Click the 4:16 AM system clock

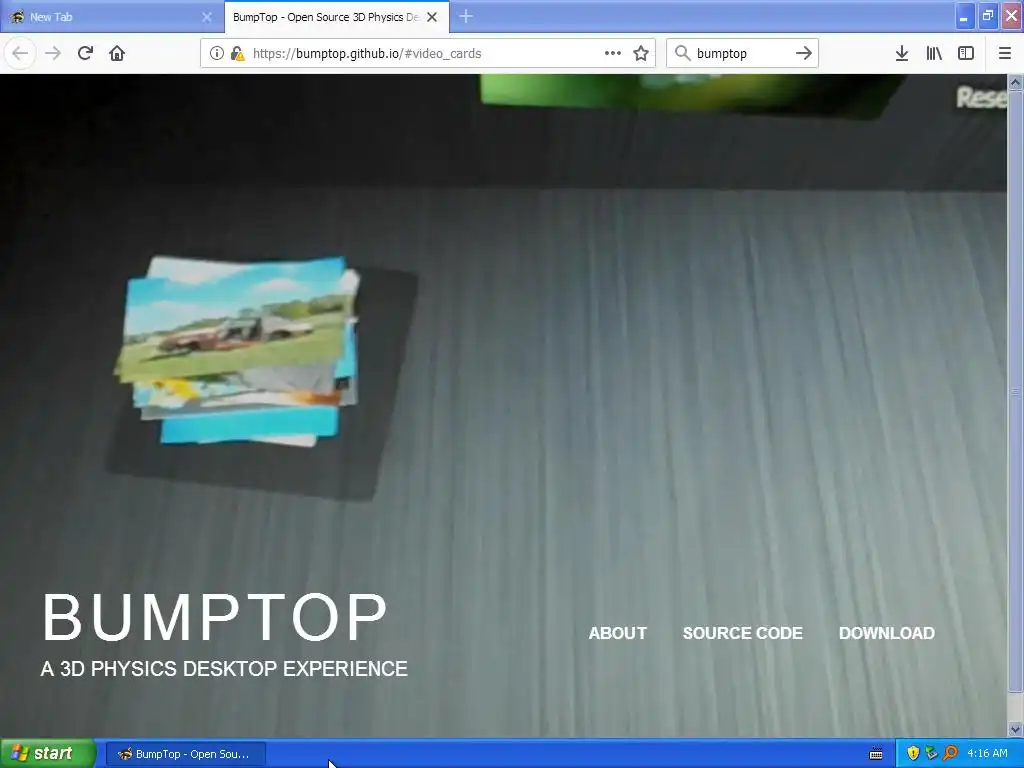point(987,754)
